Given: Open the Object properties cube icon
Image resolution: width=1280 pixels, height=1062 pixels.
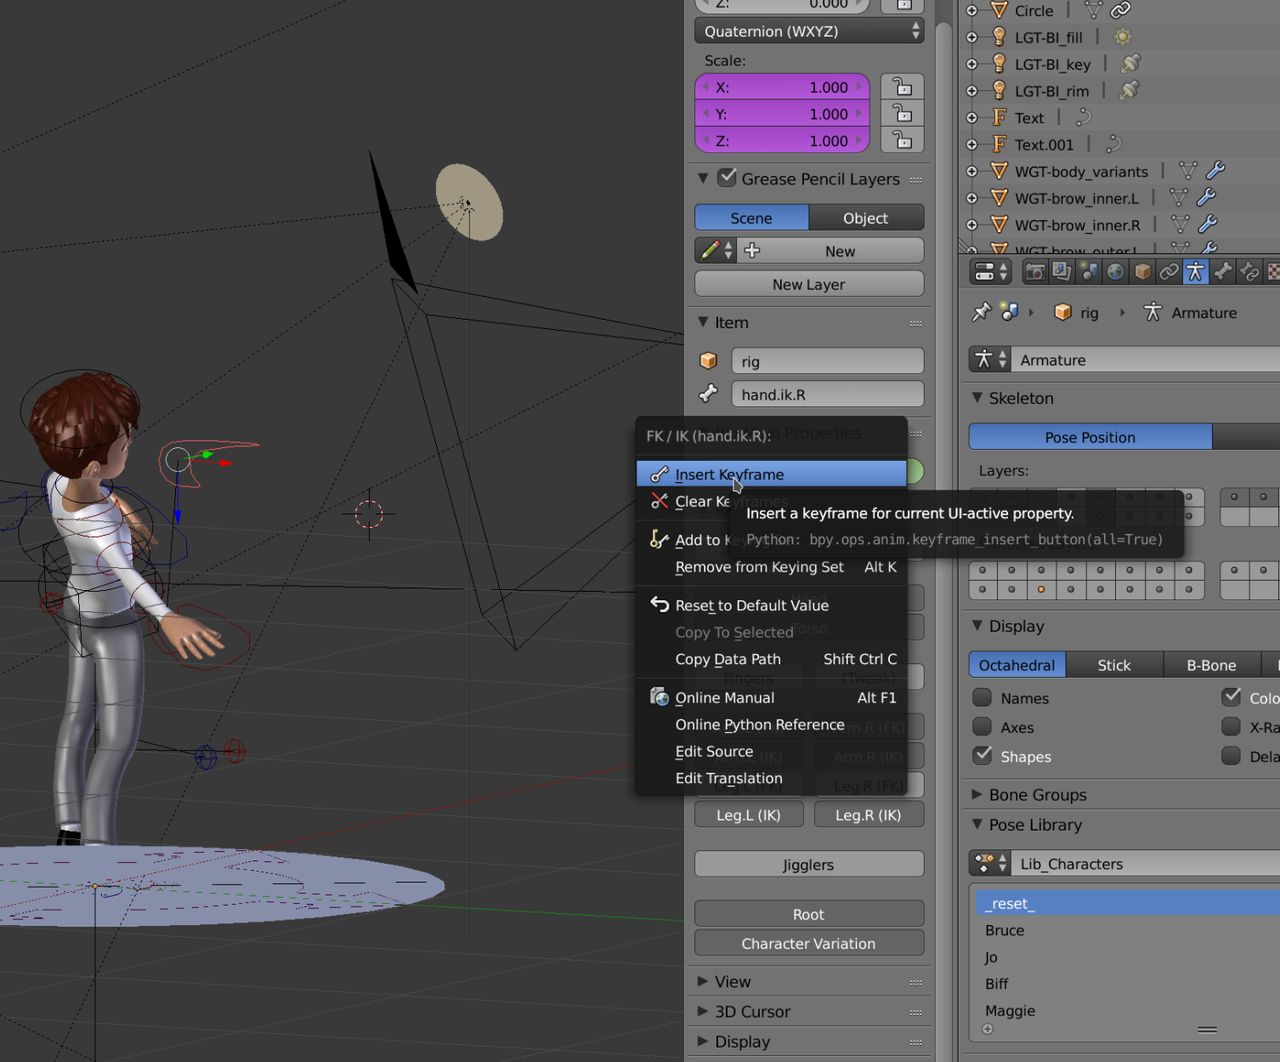Looking at the screenshot, I should pos(1142,271).
